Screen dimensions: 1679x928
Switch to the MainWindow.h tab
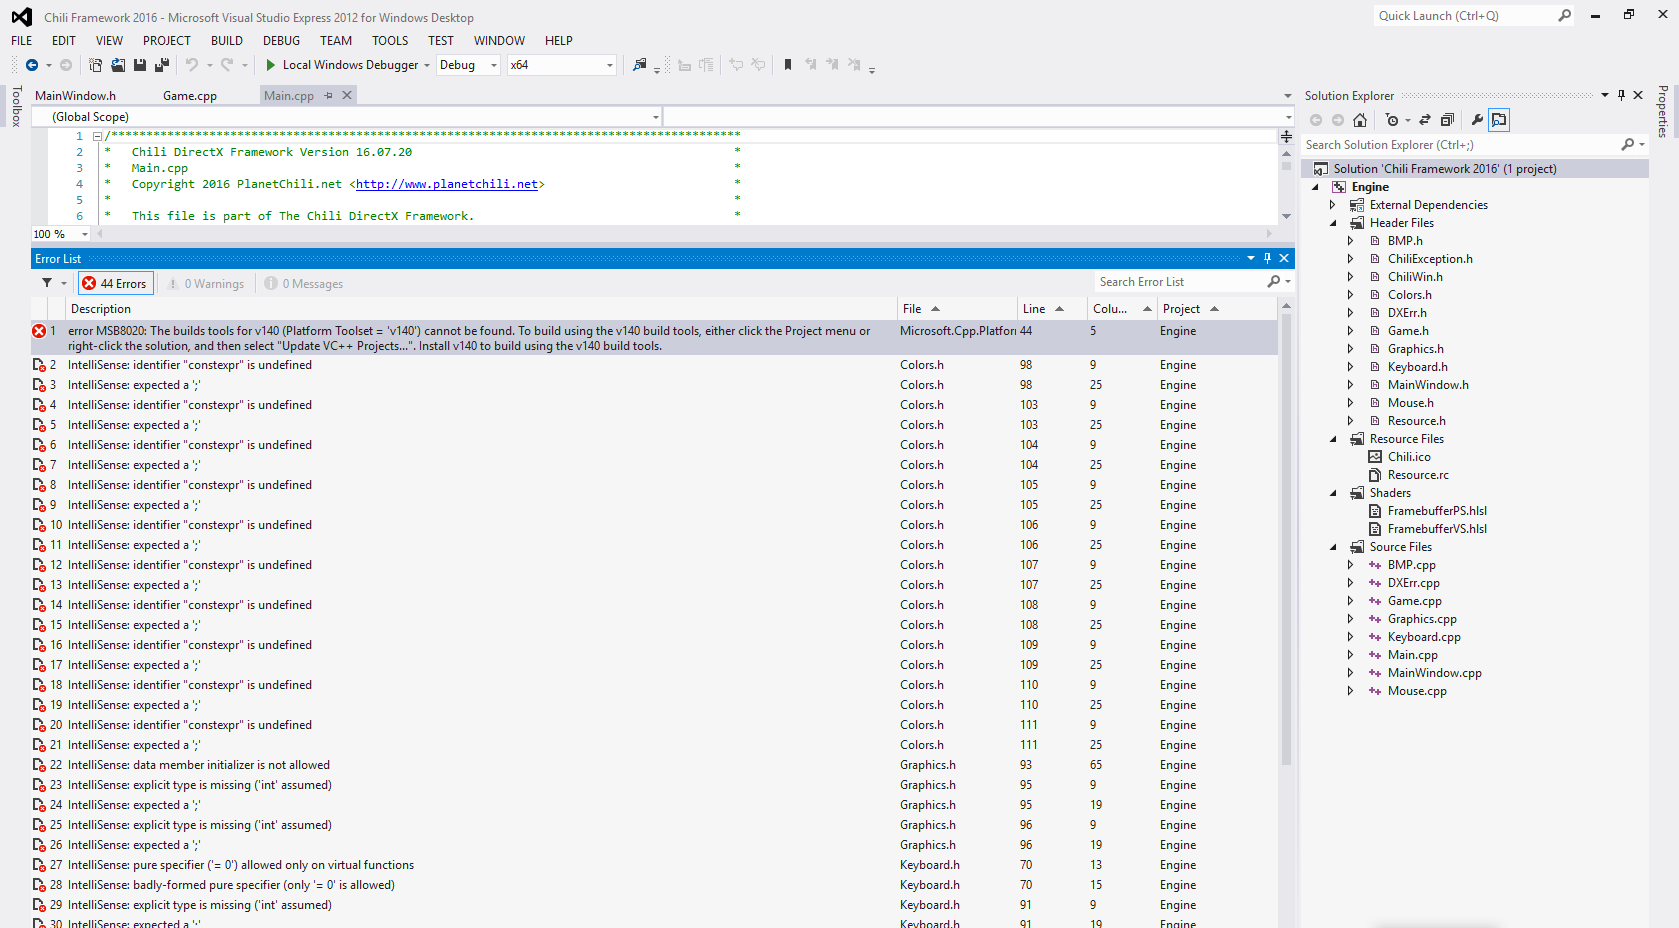(75, 96)
